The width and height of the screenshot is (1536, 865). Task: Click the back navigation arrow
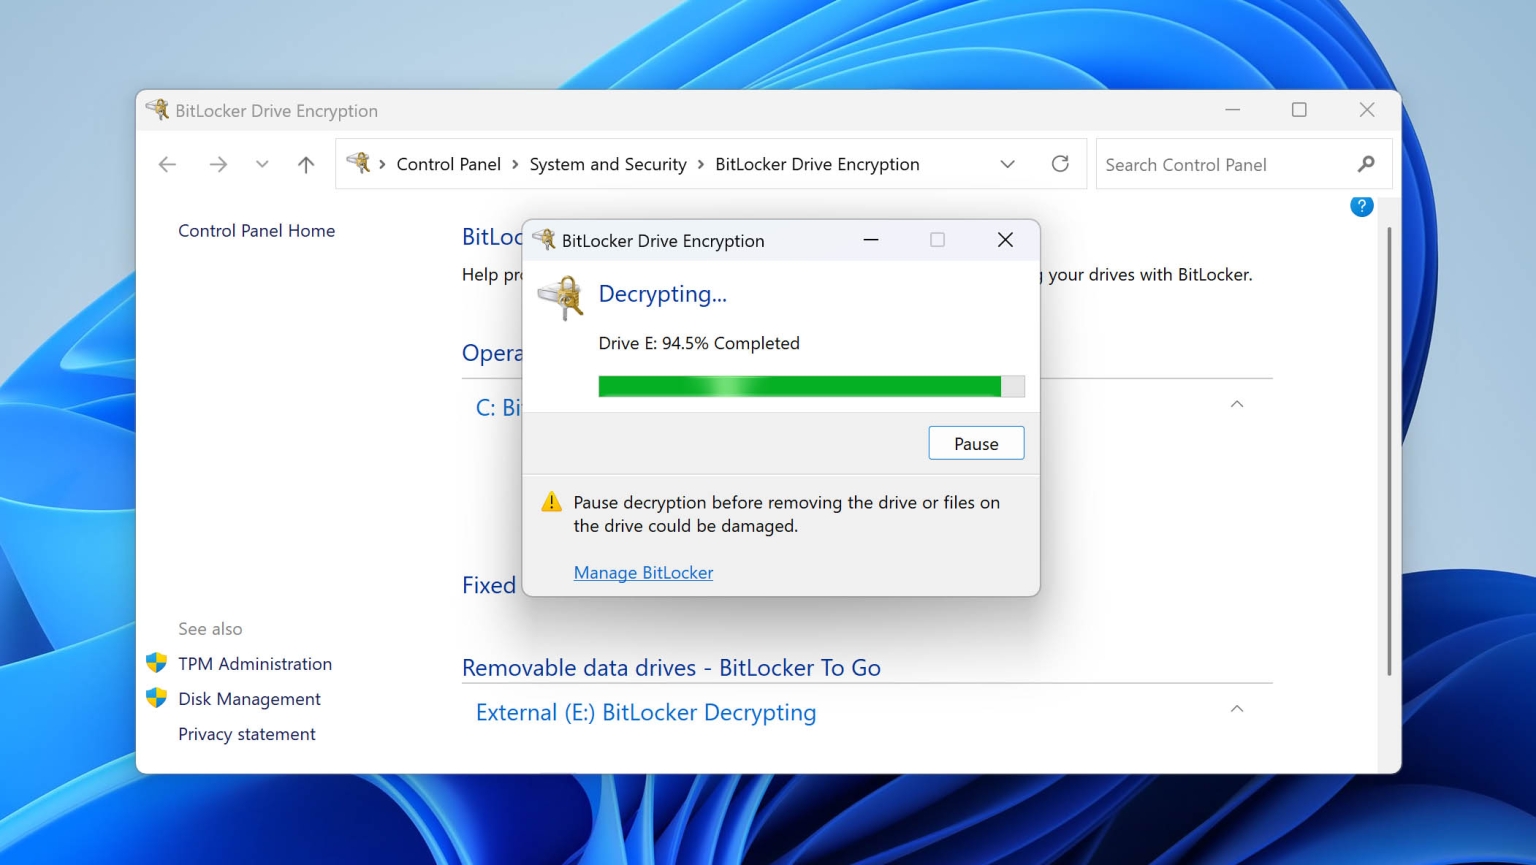coord(167,164)
